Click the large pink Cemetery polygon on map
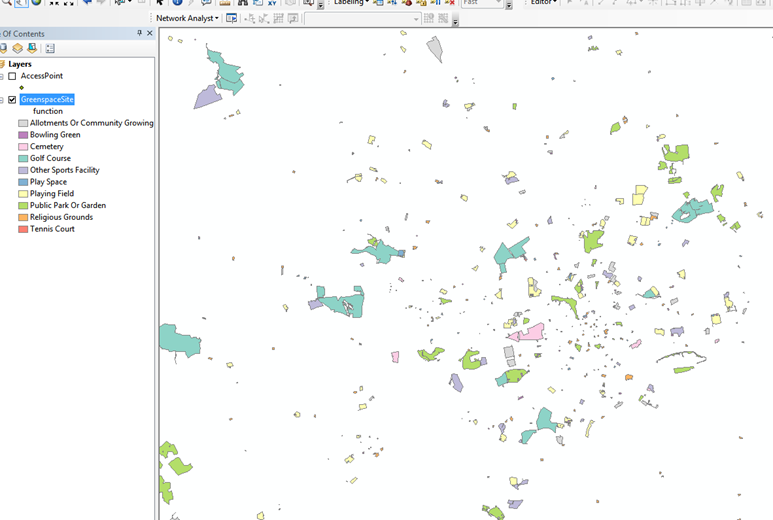This screenshot has width=773, height=520. pos(531,333)
